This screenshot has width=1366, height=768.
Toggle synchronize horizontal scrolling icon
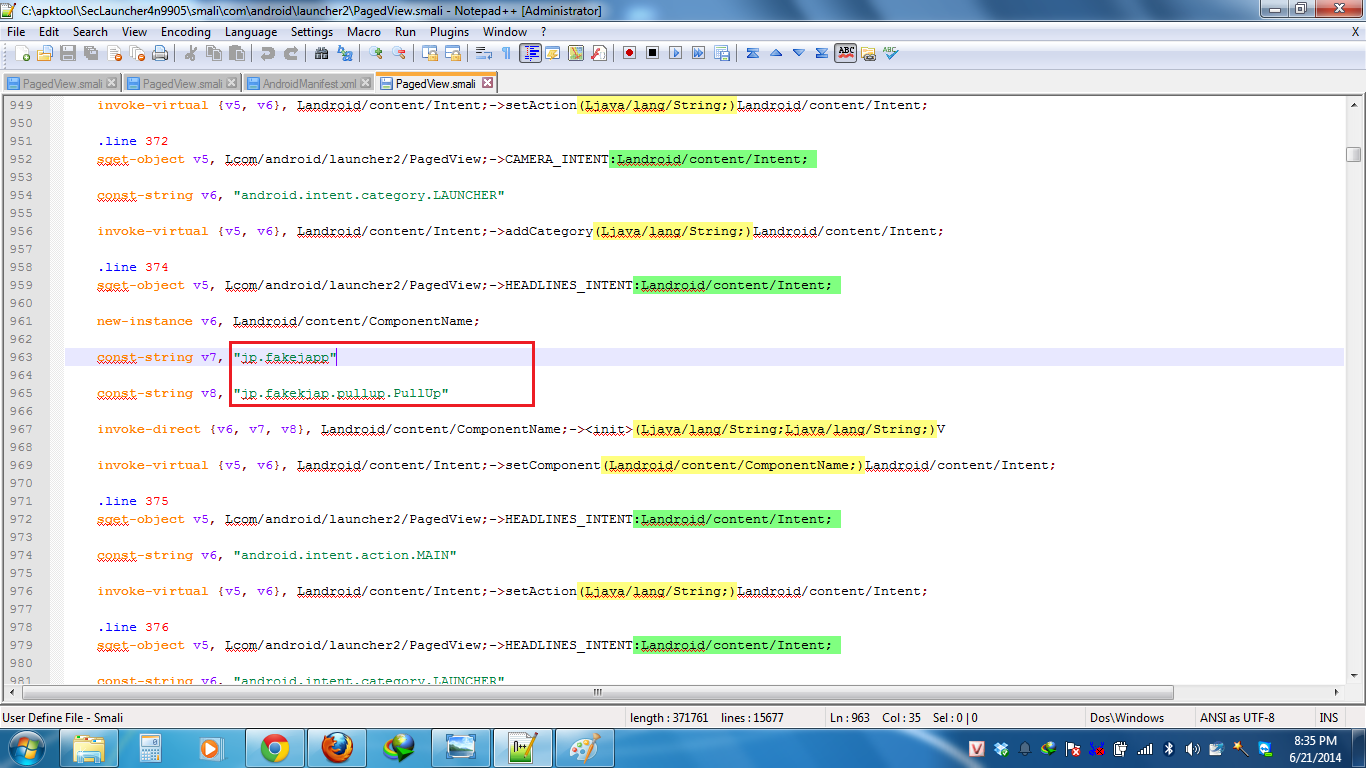point(453,53)
